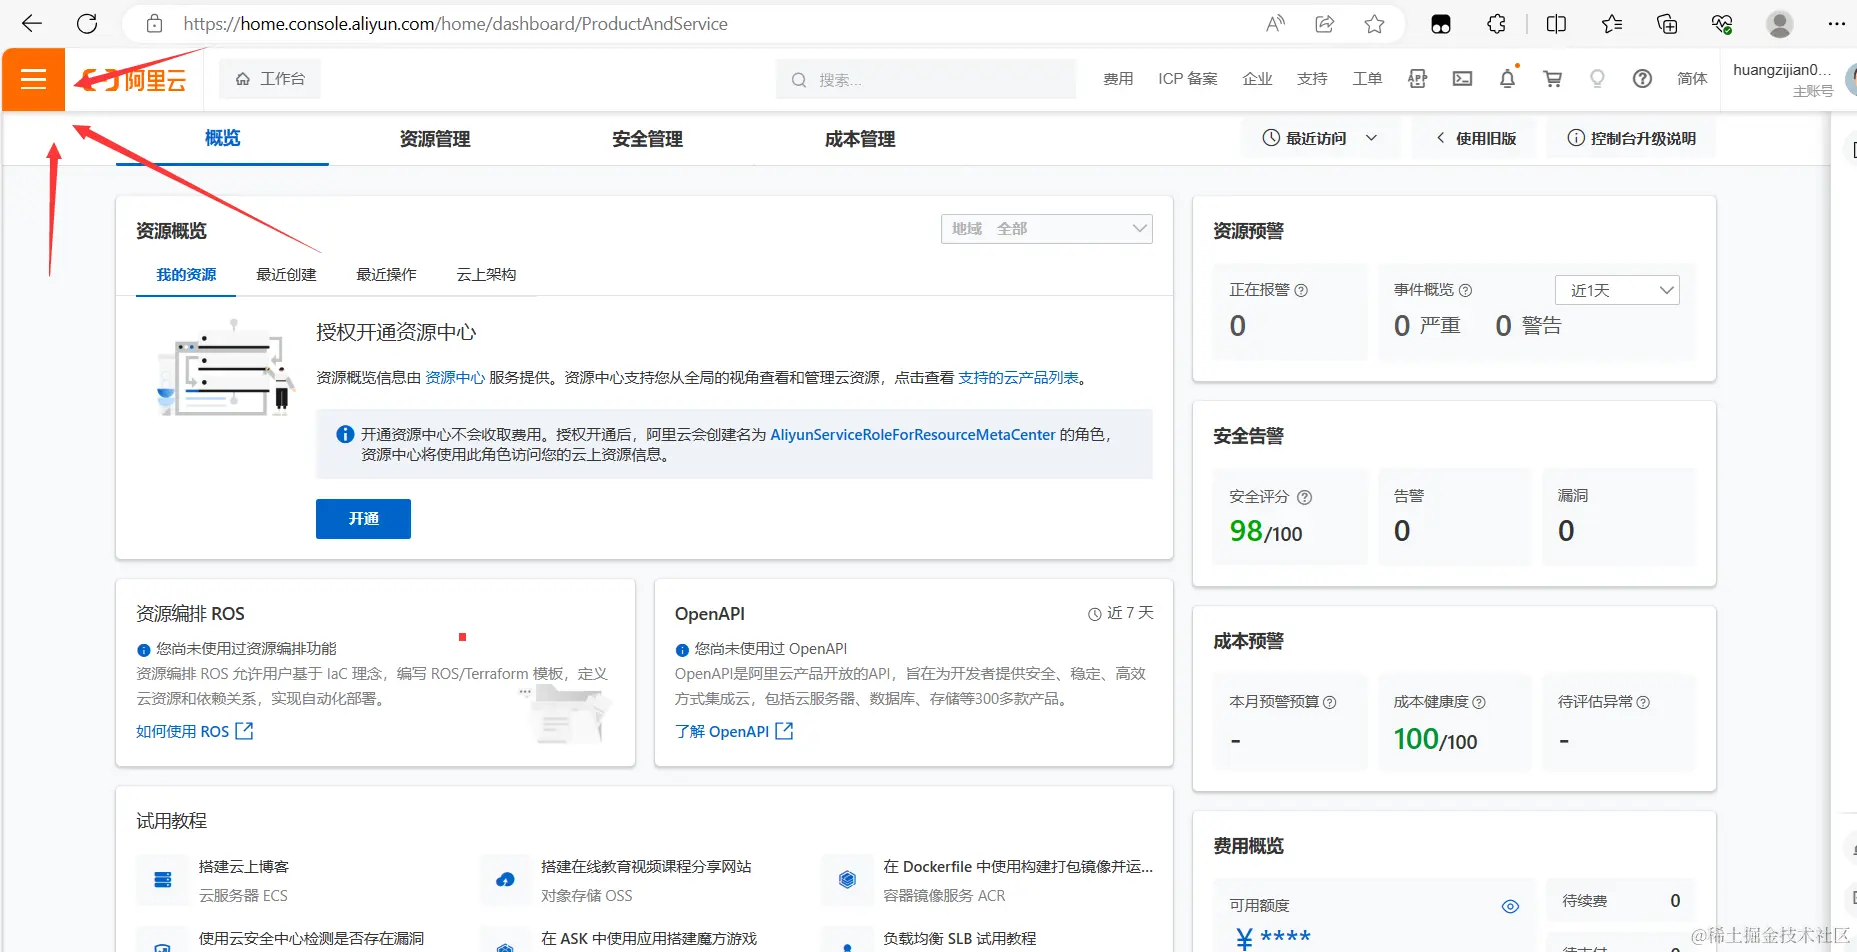Viewport: 1857px width, 952px height.
Task: Toggle the eye icon for 可用额度 visibility
Action: (1510, 906)
